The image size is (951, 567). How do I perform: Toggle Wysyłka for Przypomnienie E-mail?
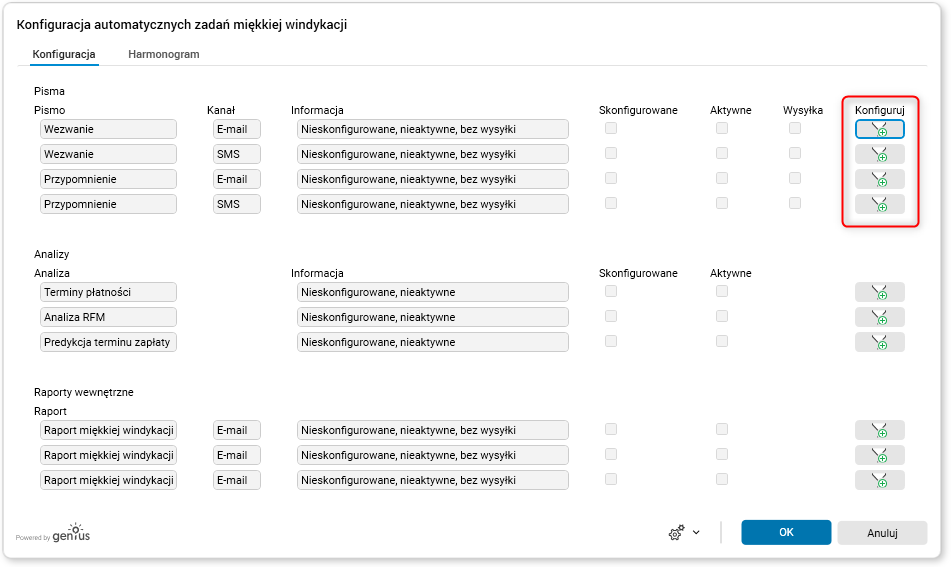[795, 178]
